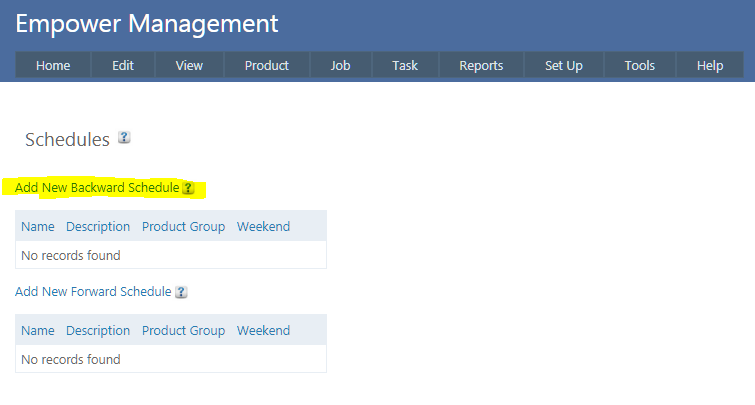Sort backward schedules table by Name column
This screenshot has width=755, height=405.
click(x=38, y=226)
